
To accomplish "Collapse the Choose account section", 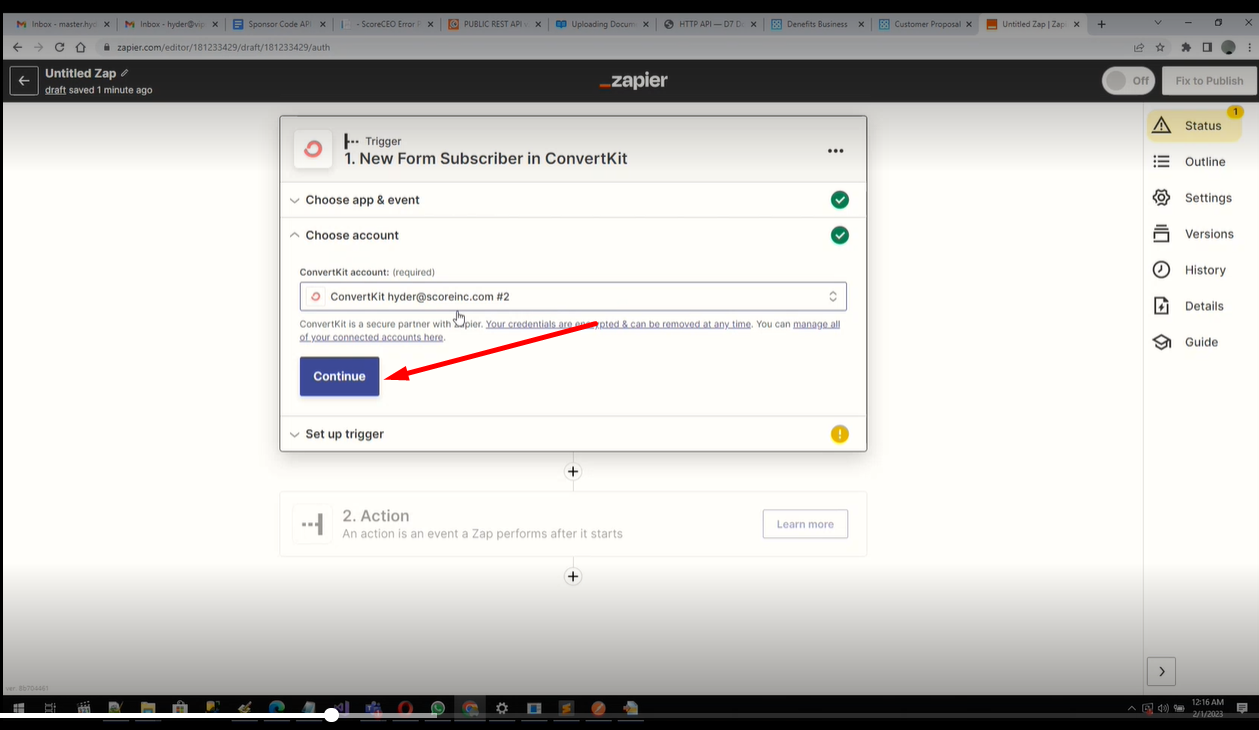I will 573,235.
